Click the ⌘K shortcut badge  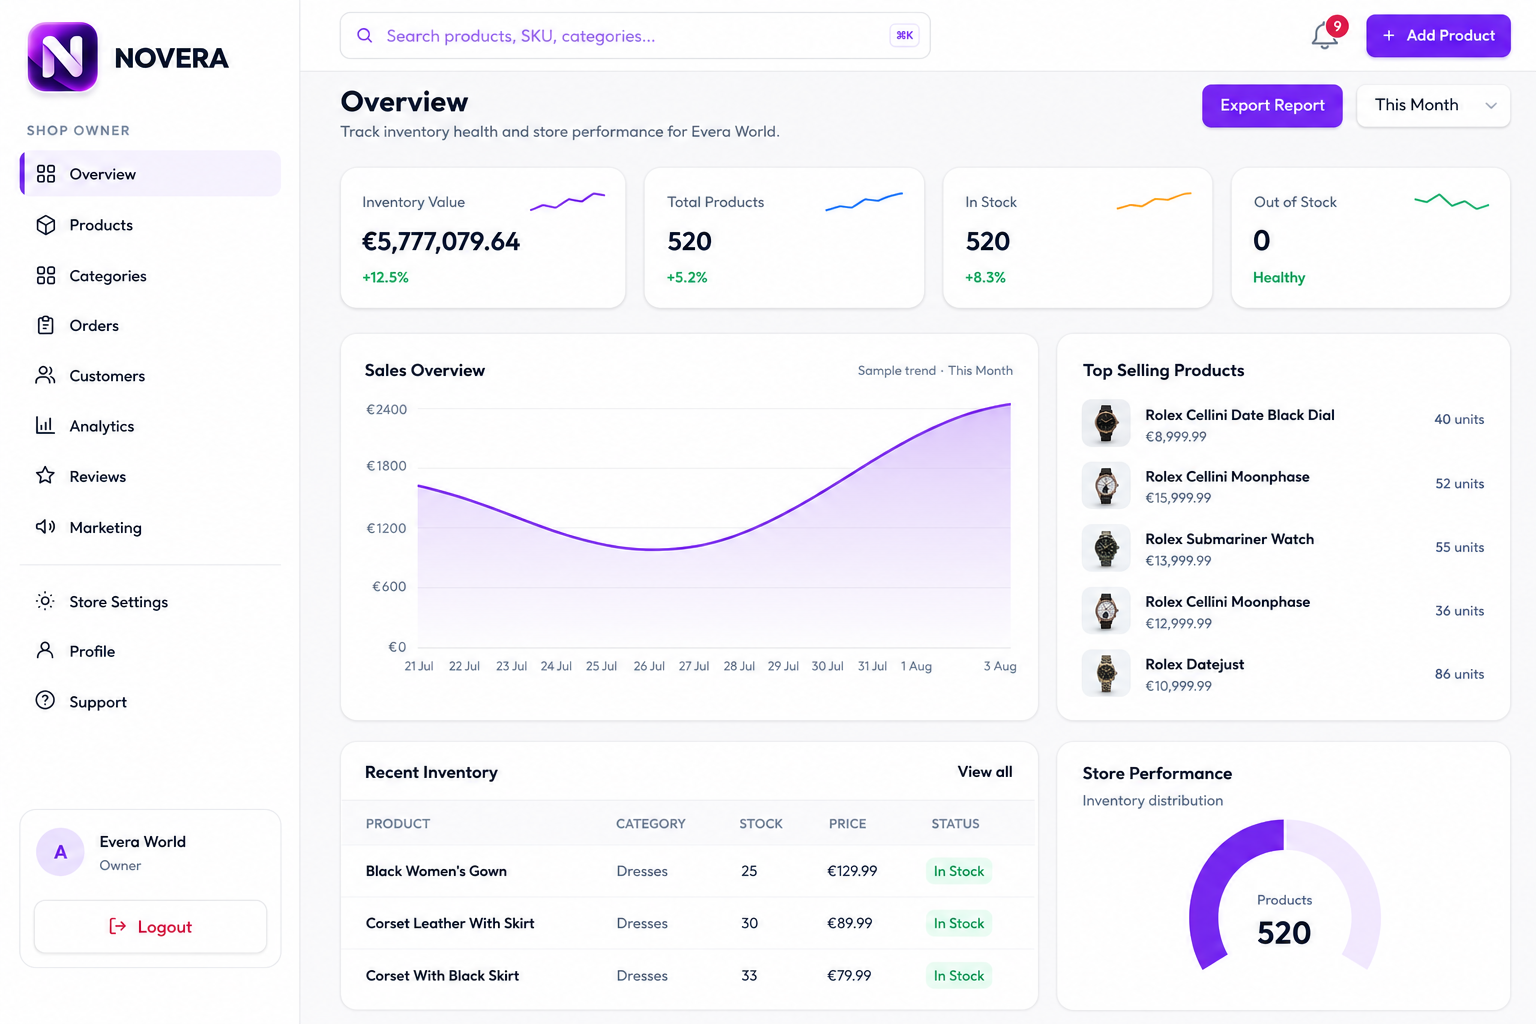904,35
